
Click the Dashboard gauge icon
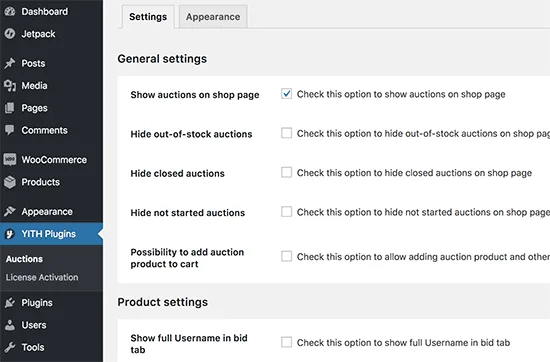10,12
